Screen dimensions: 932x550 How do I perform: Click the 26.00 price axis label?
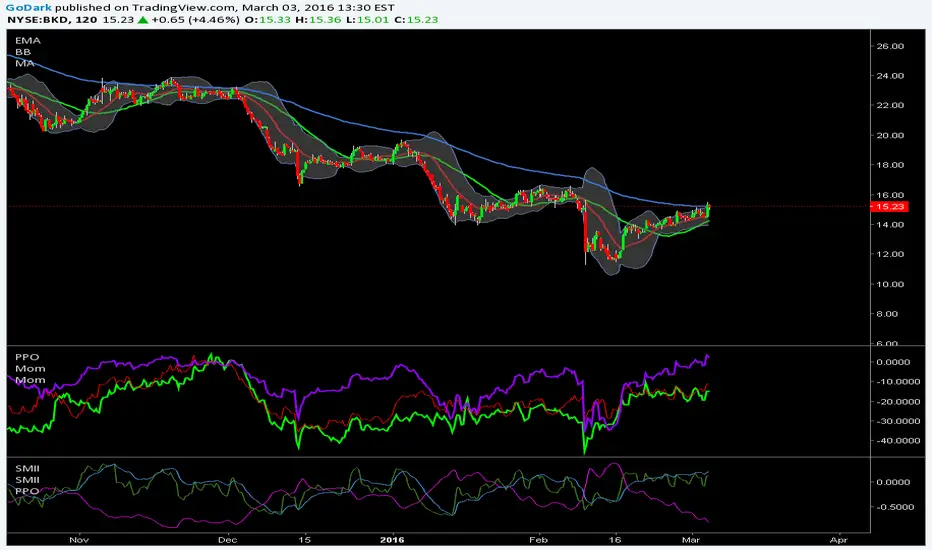pos(890,46)
